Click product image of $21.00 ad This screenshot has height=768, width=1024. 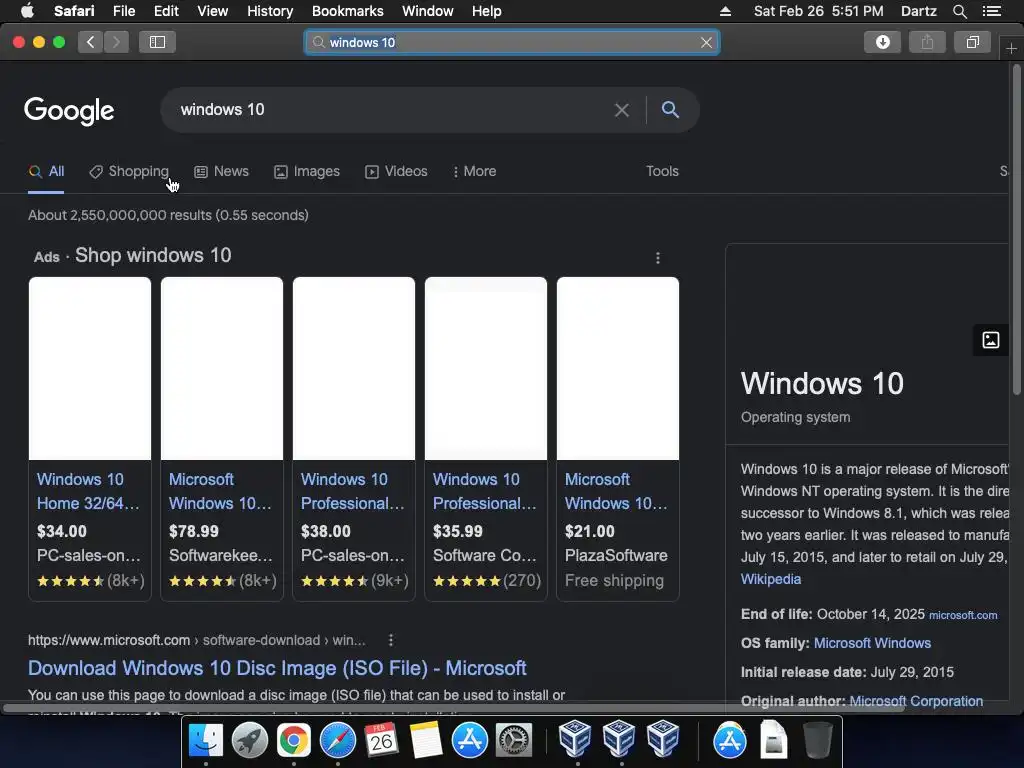[618, 368]
